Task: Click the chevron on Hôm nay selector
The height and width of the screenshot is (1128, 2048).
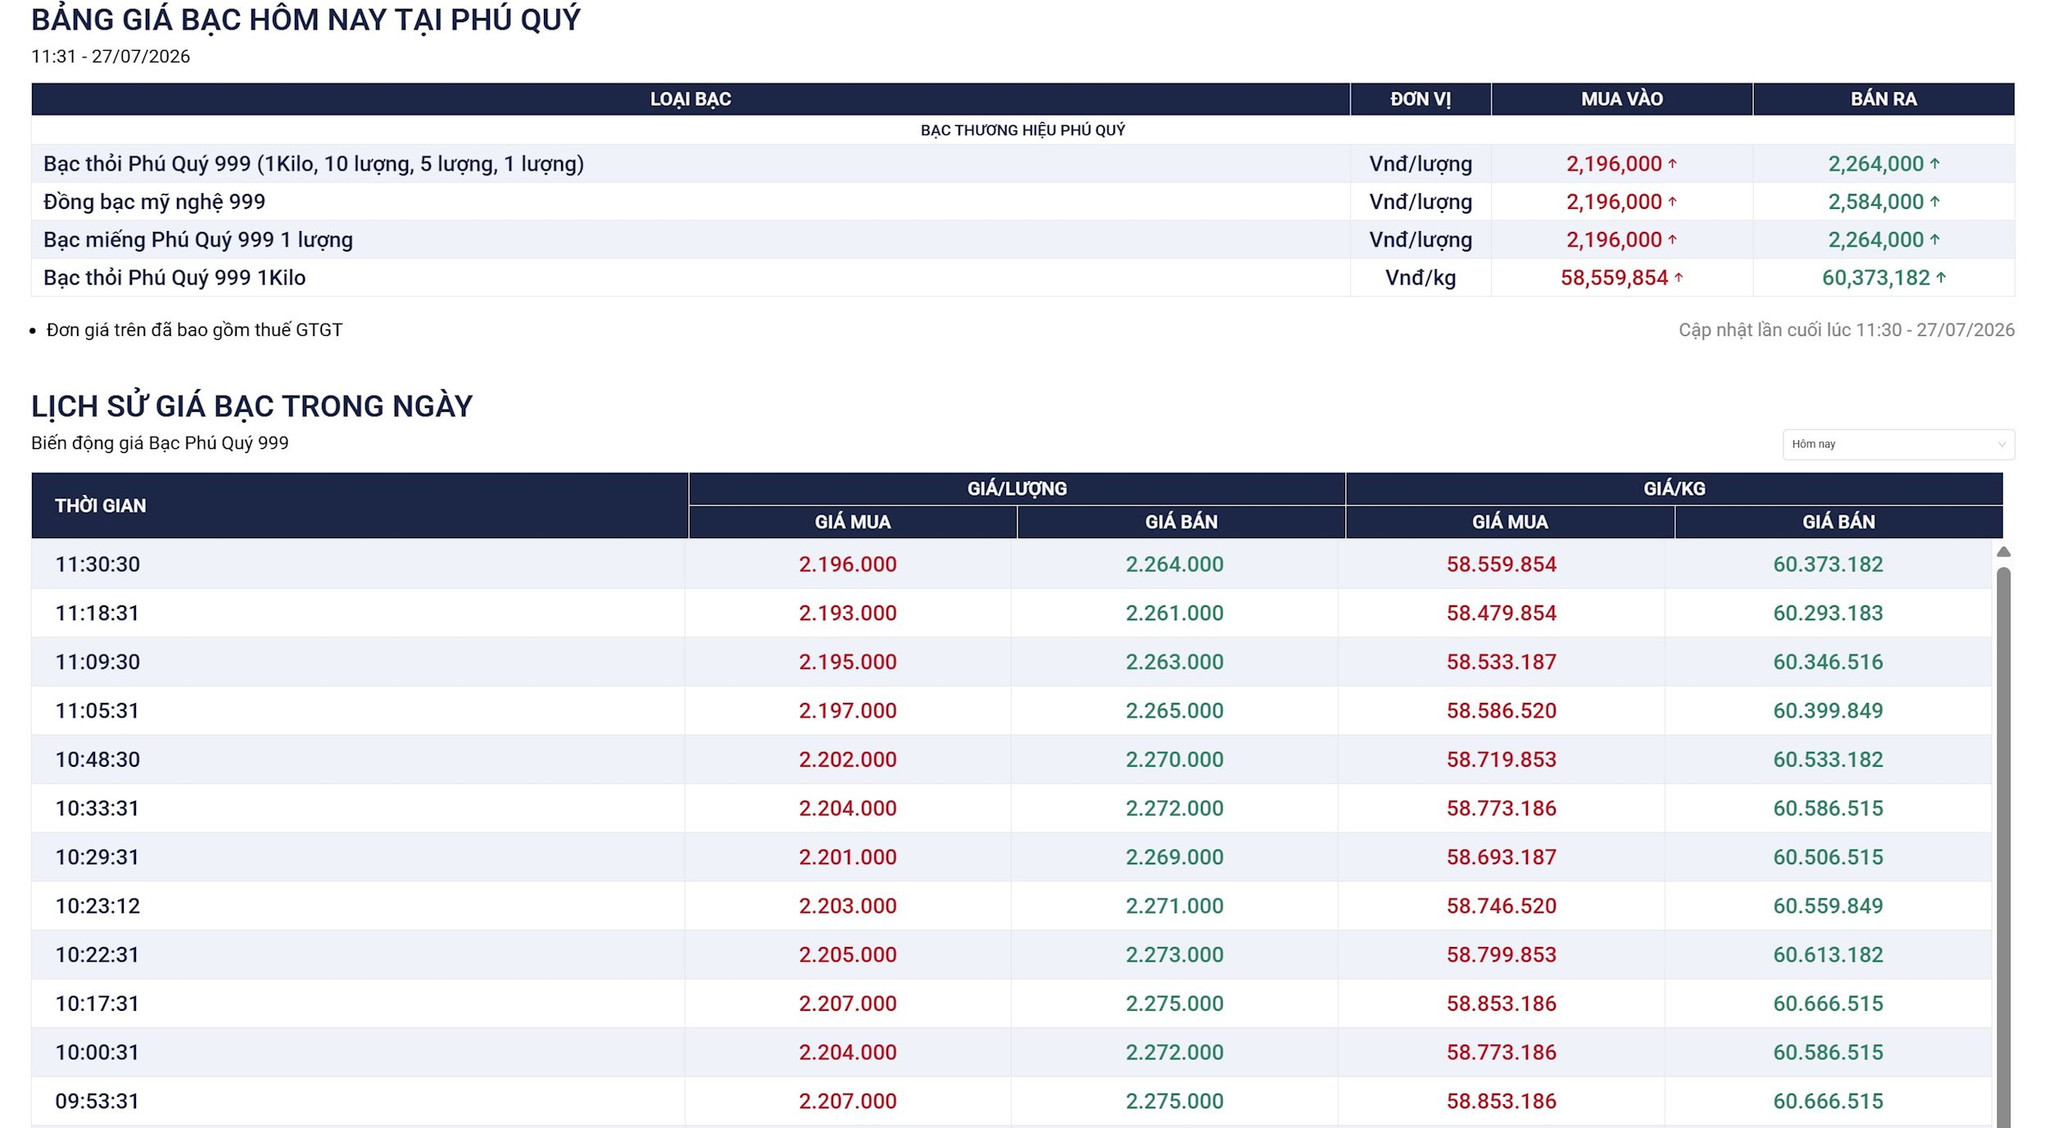Action: point(2001,444)
